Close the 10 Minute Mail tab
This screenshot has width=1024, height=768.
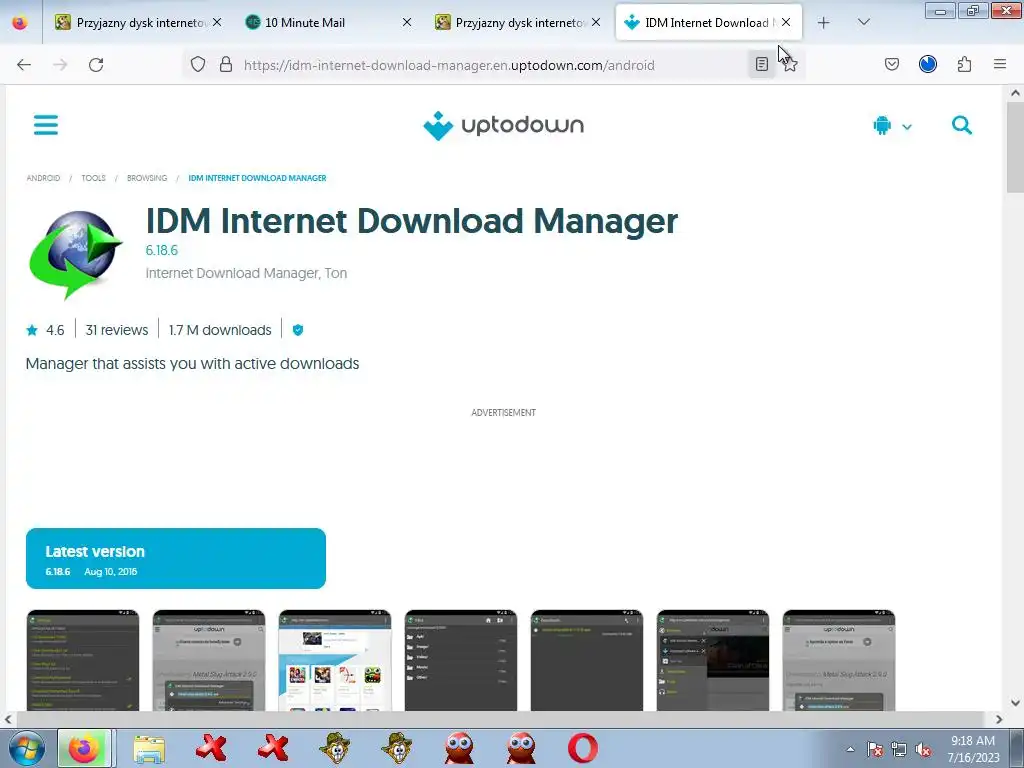coord(407,22)
